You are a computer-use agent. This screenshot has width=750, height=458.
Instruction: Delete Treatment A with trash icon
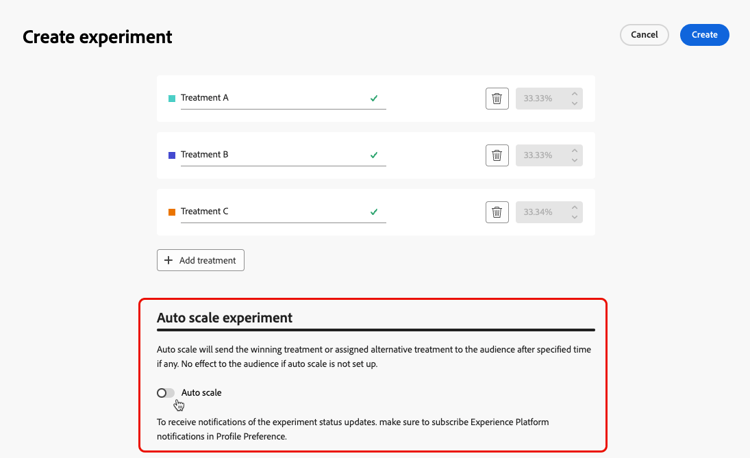[497, 98]
